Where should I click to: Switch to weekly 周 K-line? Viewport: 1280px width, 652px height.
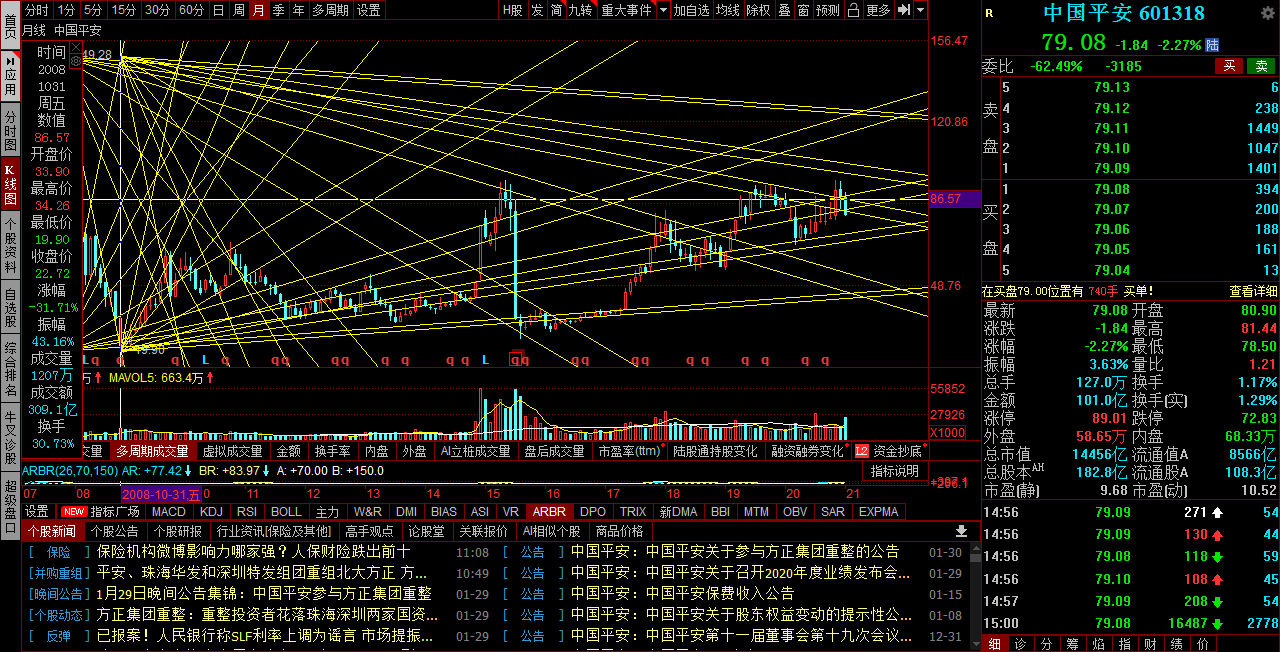[238, 10]
